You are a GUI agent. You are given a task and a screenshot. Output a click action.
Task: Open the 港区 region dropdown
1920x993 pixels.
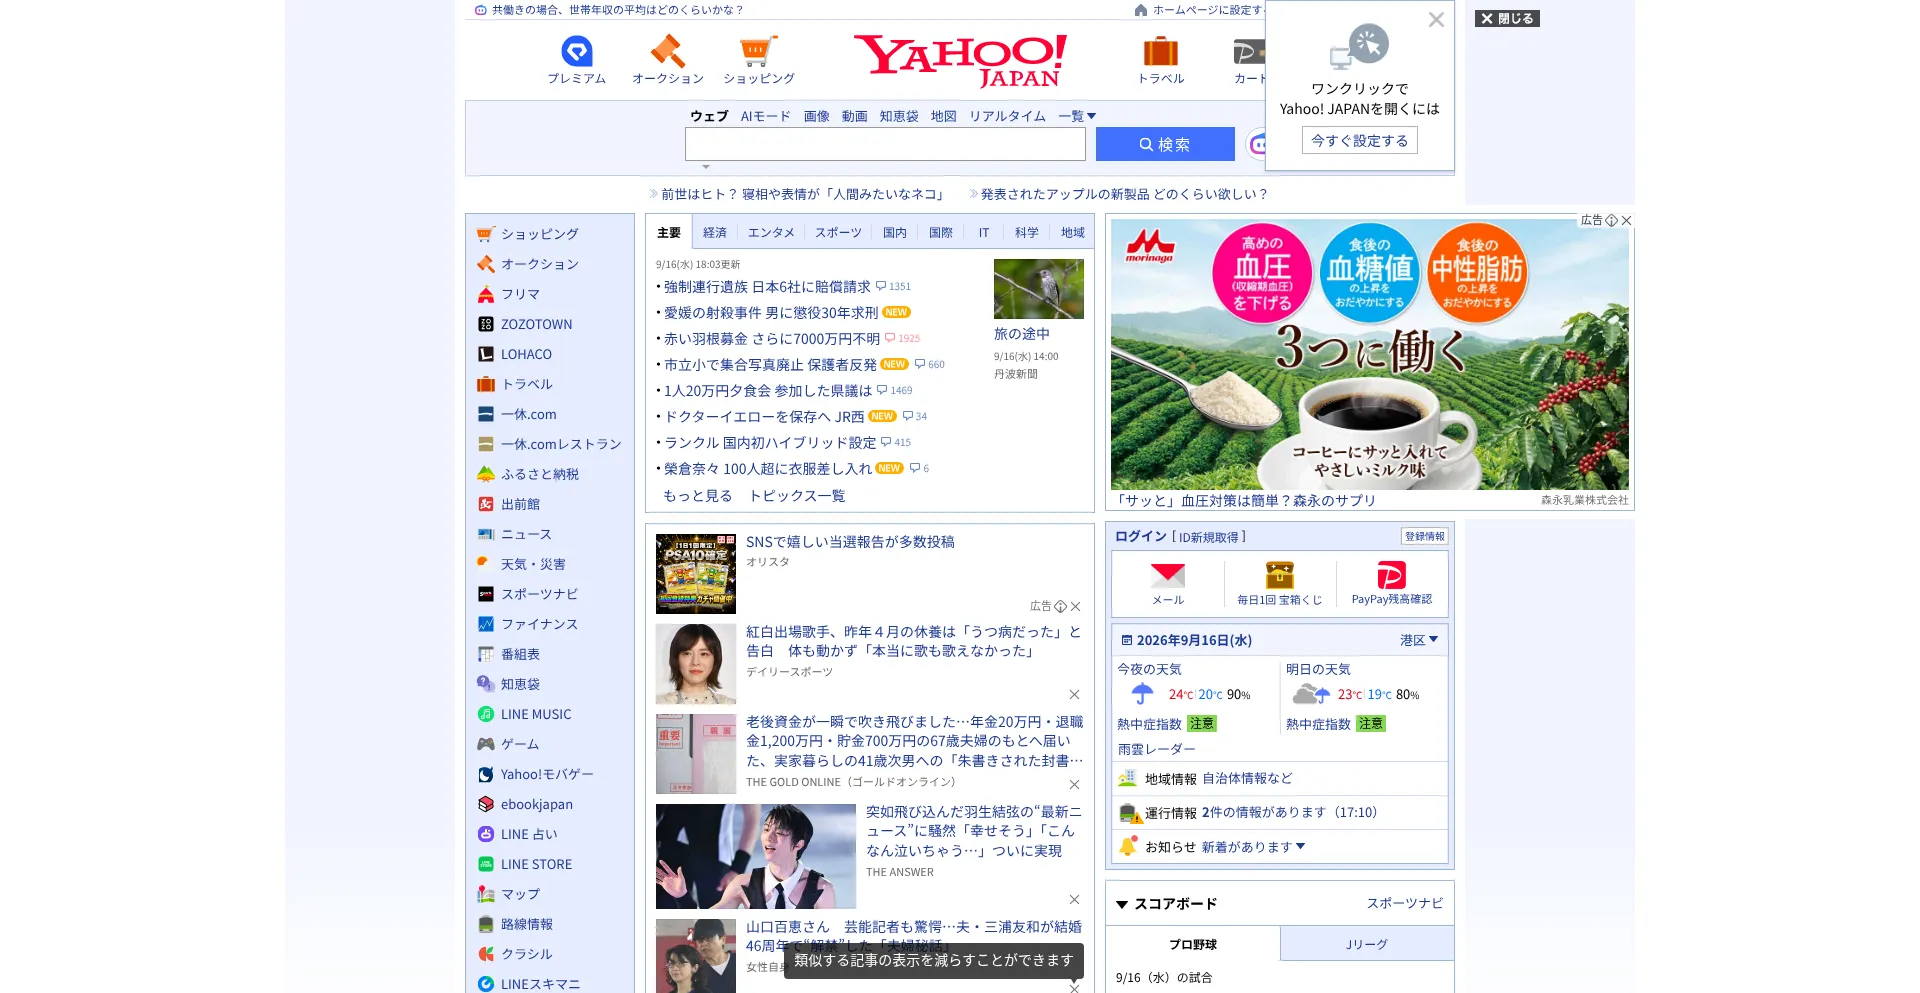[x=1419, y=640]
